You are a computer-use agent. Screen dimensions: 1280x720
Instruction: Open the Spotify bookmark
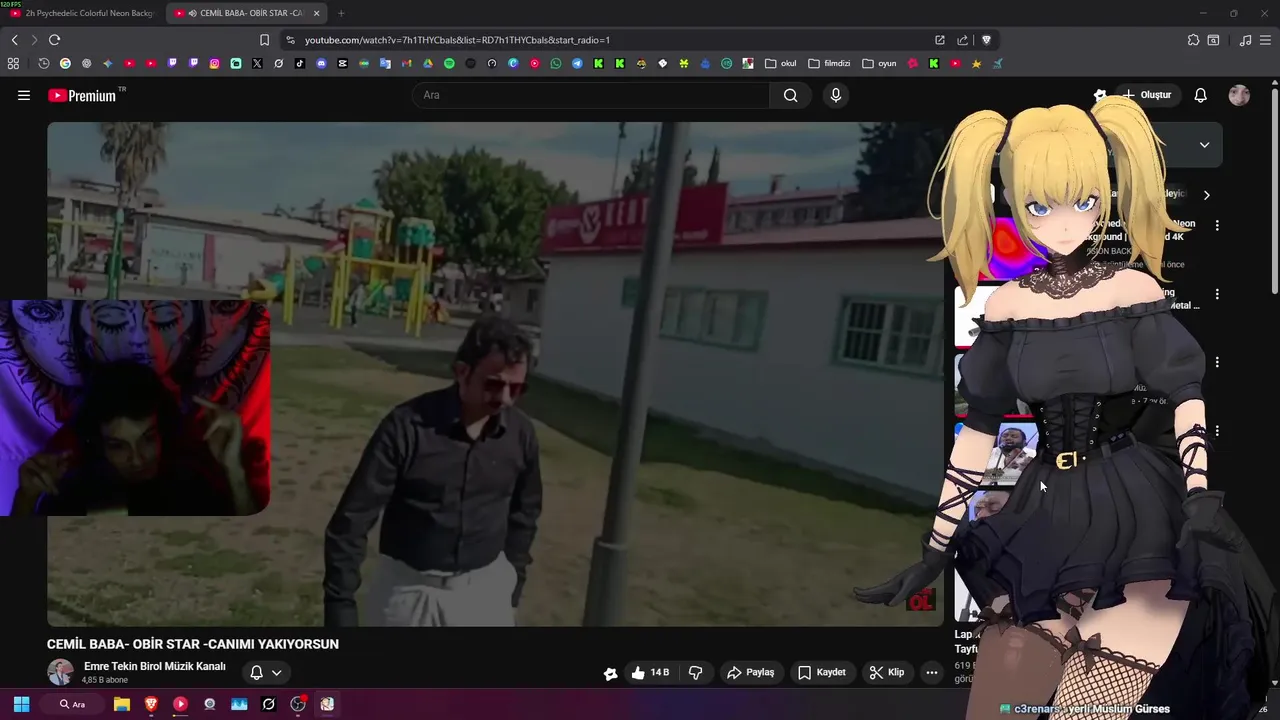(449, 63)
